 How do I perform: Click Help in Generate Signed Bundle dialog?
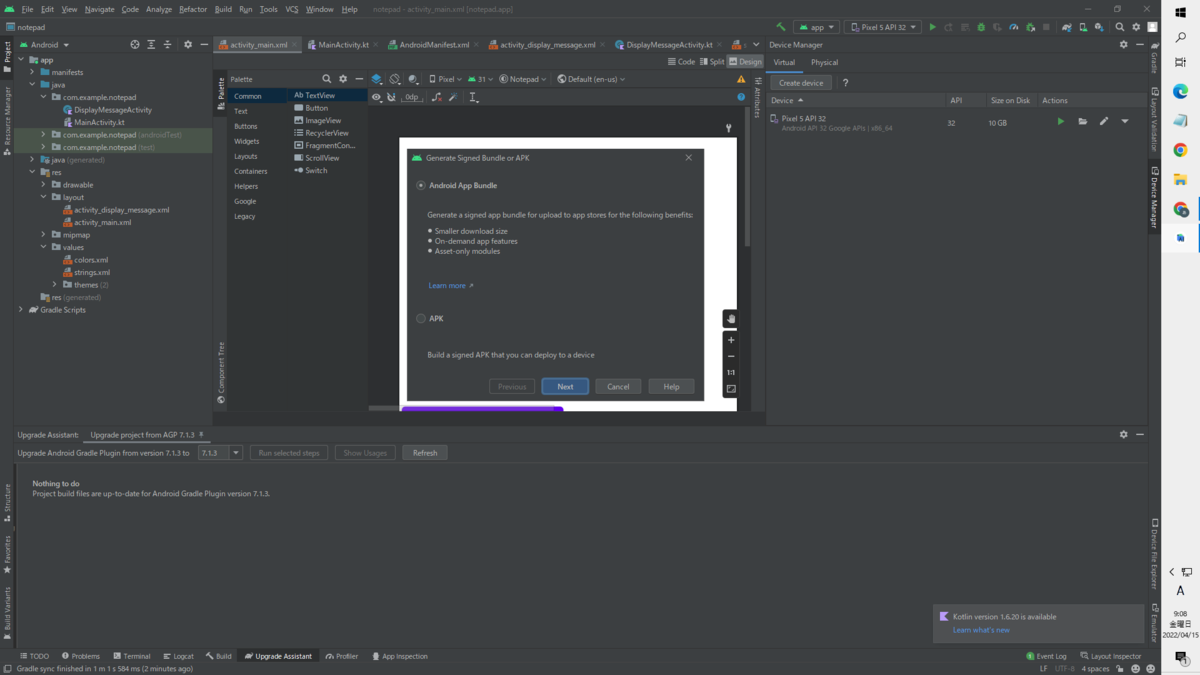coord(671,386)
